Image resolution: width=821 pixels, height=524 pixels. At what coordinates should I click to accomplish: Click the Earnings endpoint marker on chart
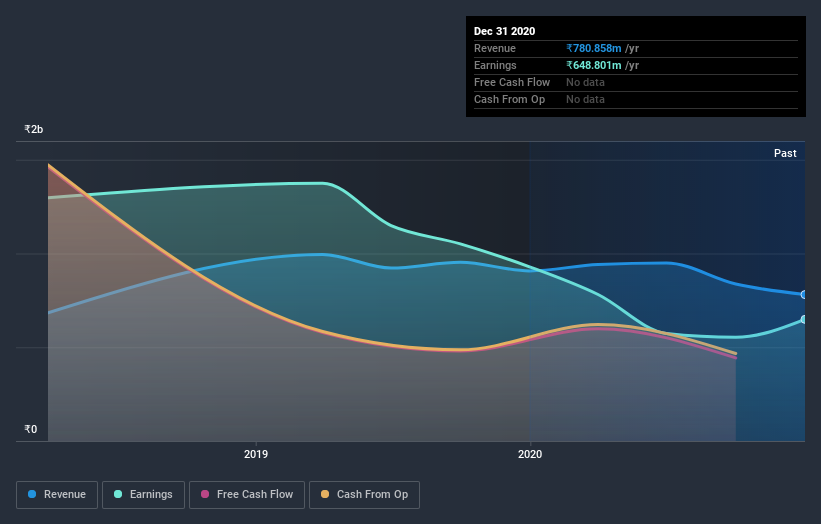tap(804, 319)
